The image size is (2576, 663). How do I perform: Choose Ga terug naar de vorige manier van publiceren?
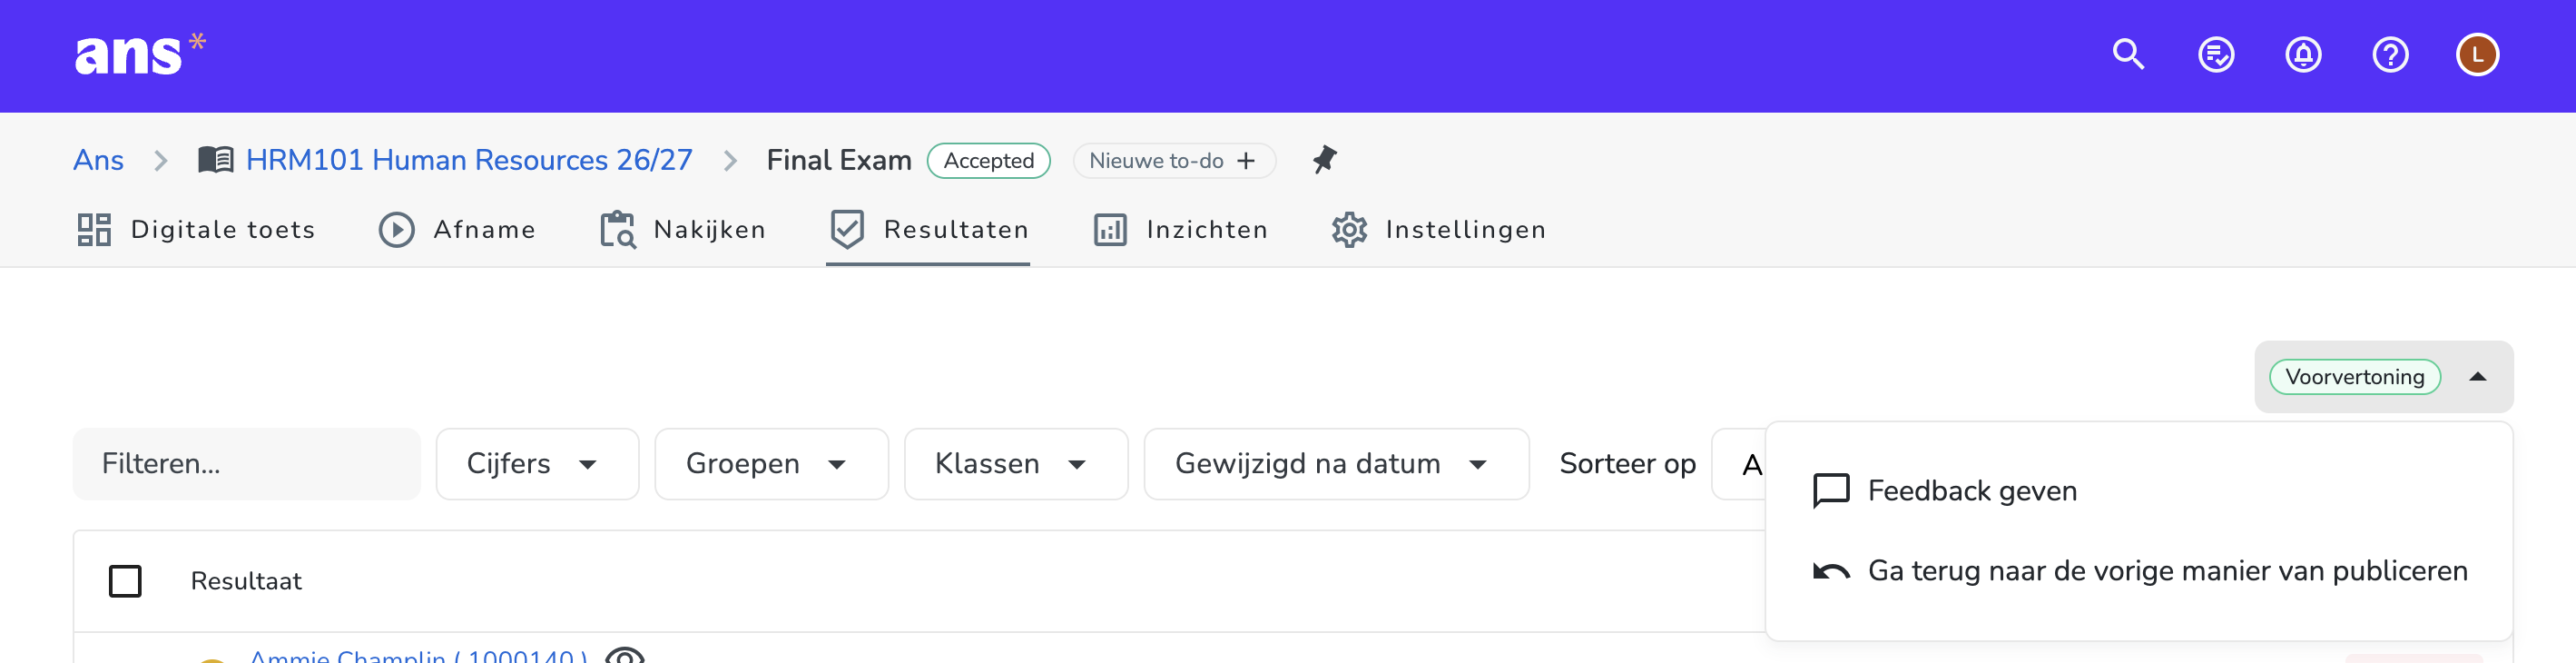point(2139,571)
